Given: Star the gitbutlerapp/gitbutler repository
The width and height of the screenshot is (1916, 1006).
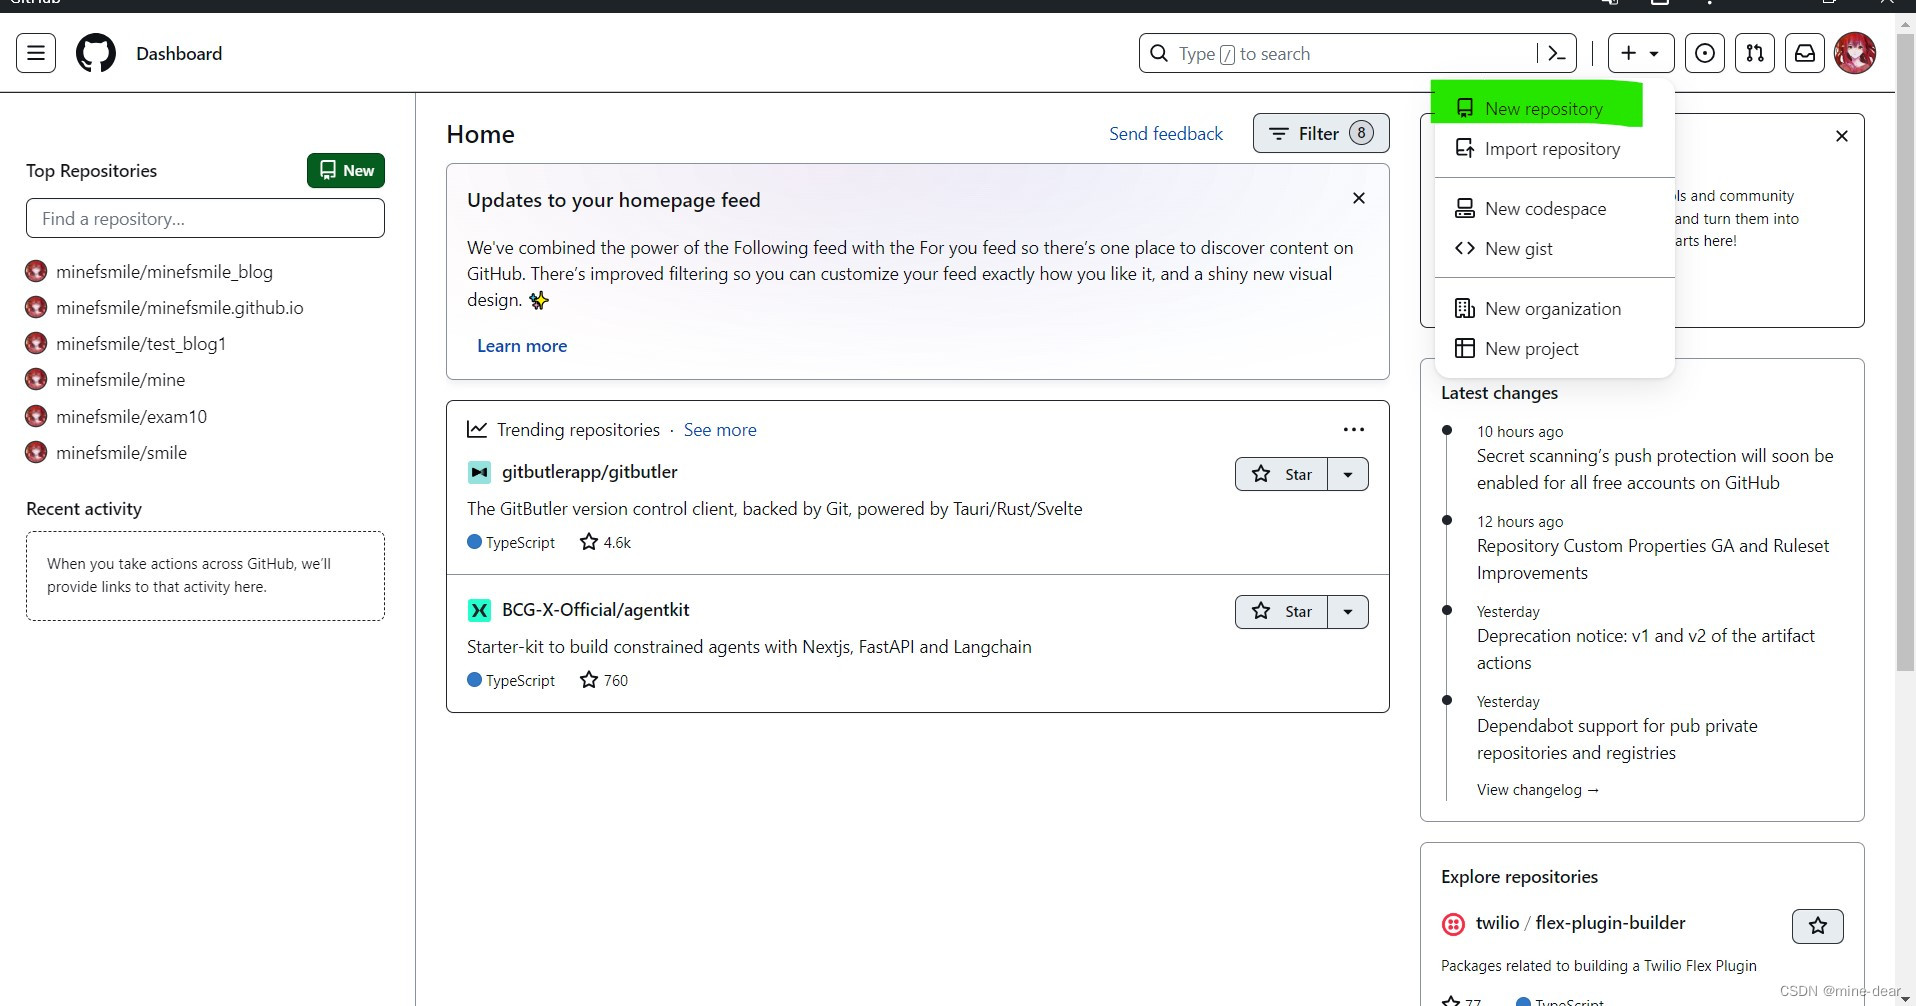Looking at the screenshot, I should [1282, 474].
